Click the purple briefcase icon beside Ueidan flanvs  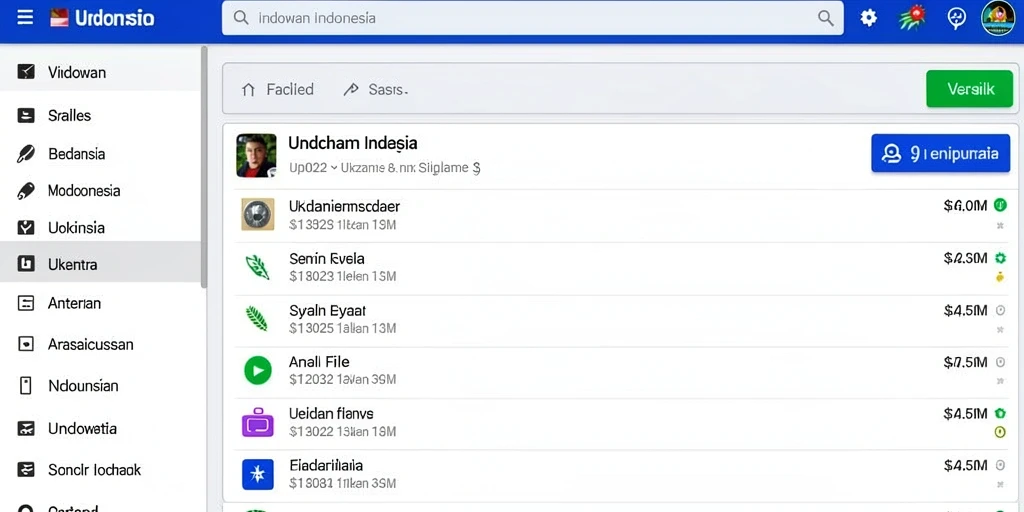257,423
